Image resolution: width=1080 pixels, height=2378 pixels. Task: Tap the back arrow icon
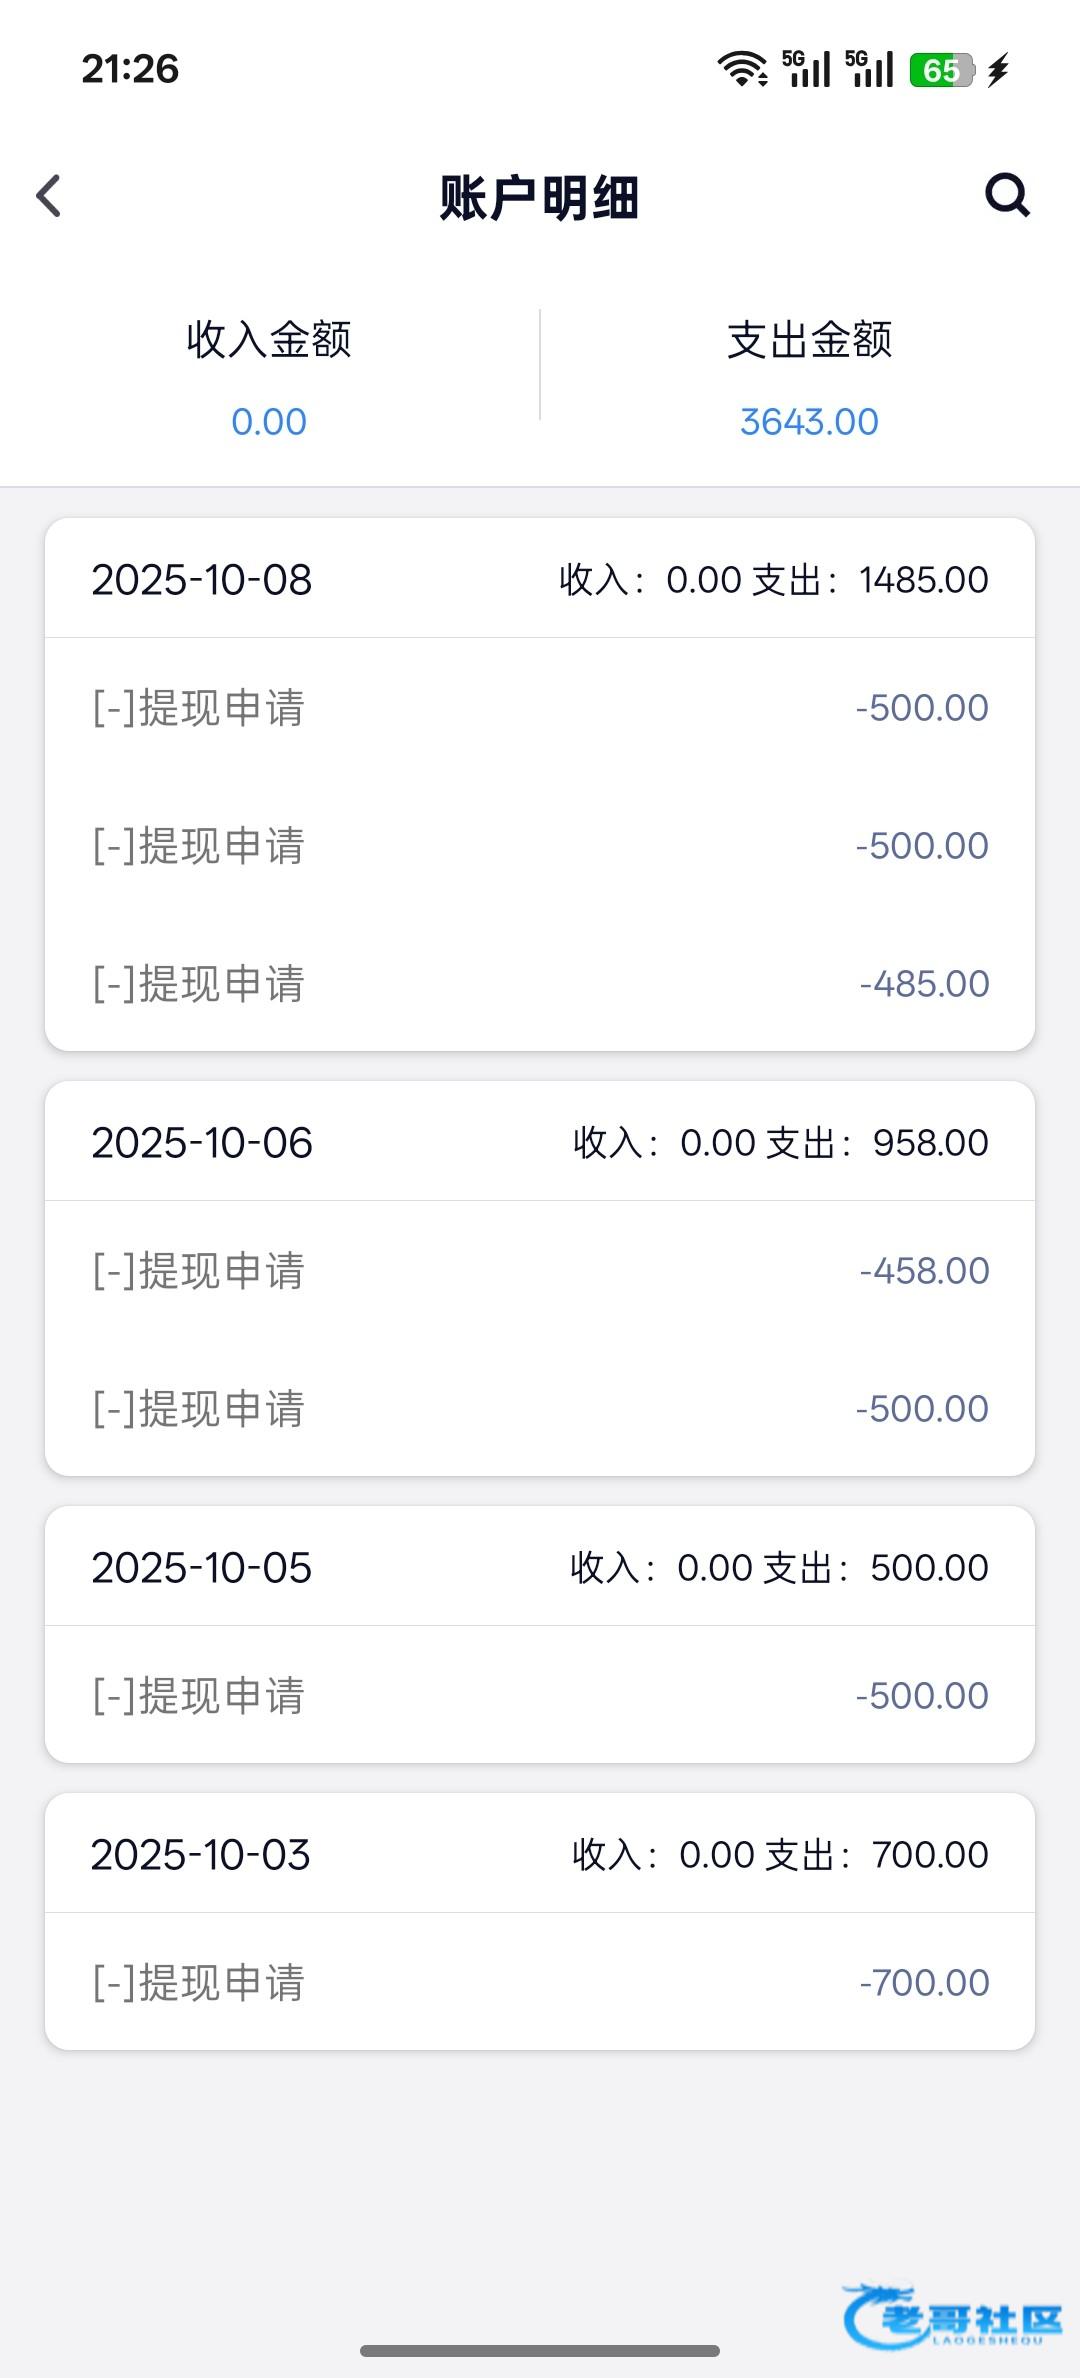(x=49, y=196)
